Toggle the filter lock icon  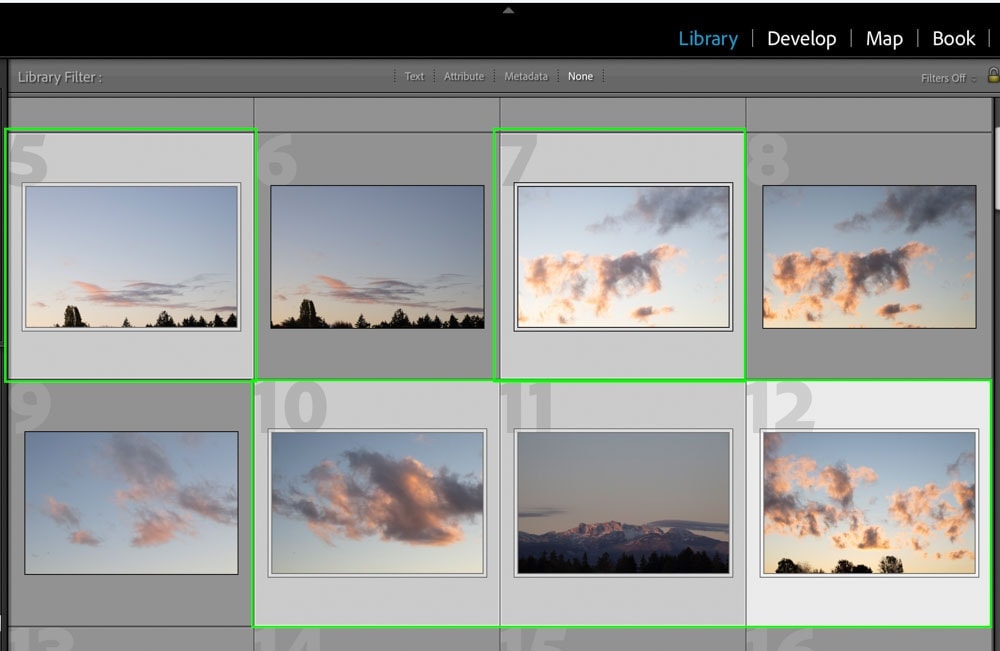[993, 75]
